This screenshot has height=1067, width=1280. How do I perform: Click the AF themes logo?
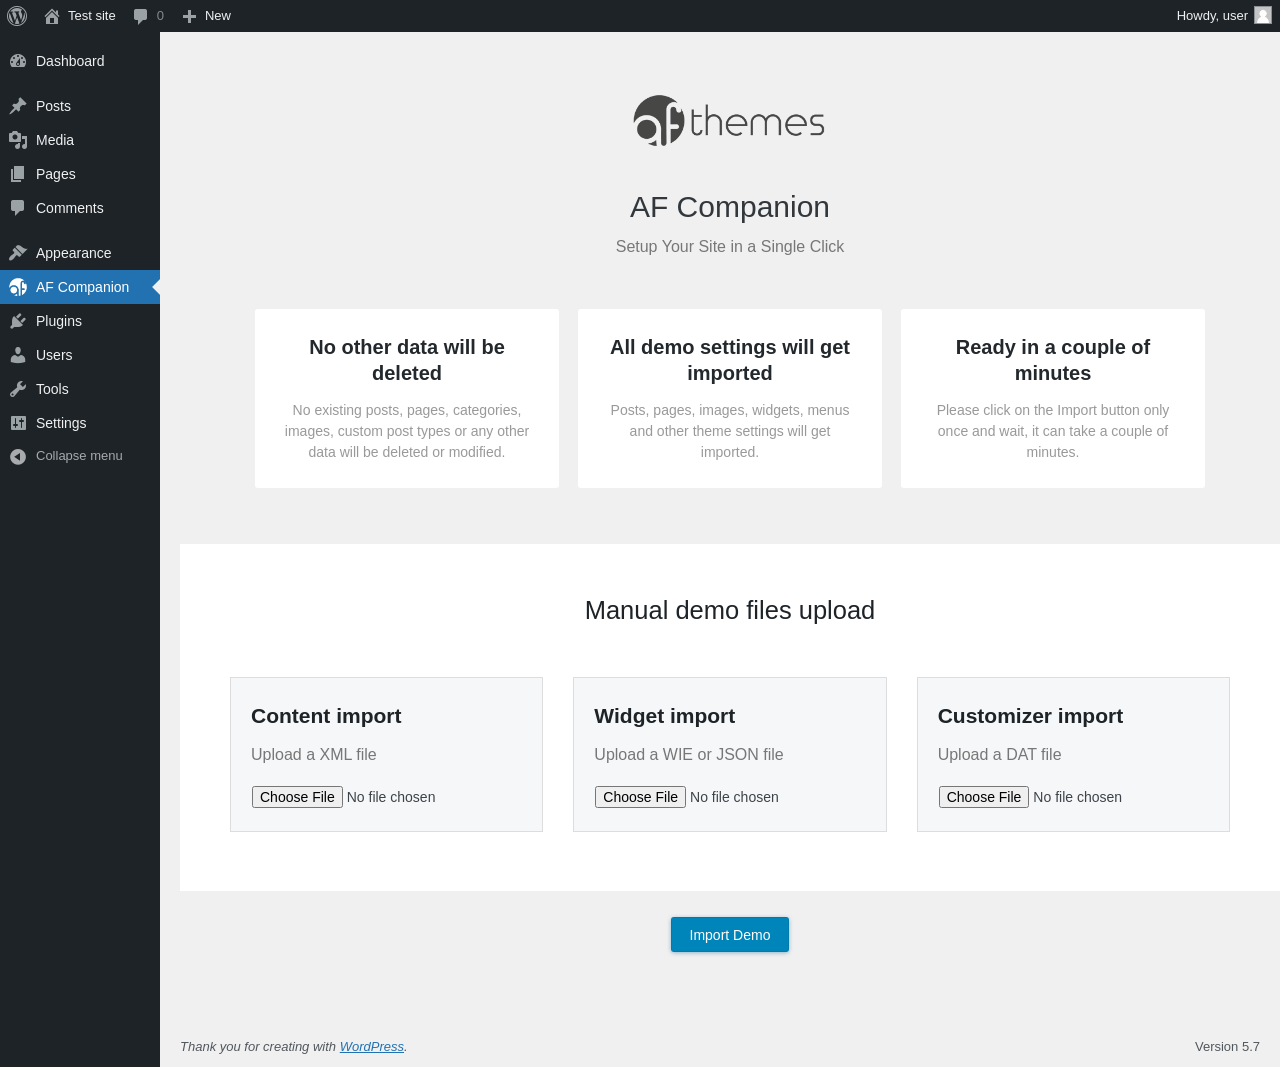coord(729,121)
